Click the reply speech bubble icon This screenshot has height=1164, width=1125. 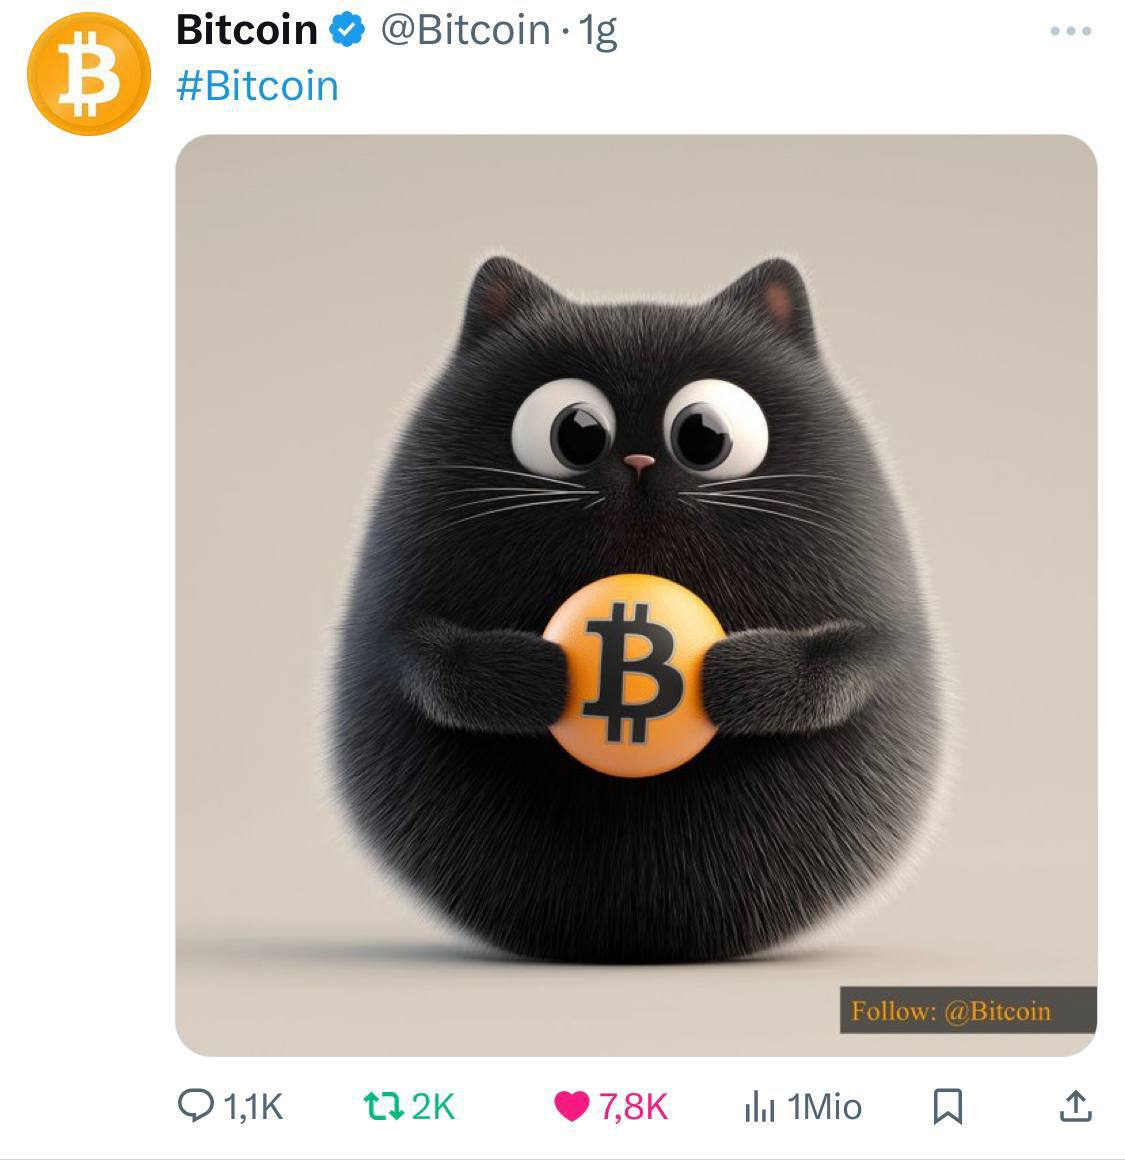pos(196,1105)
